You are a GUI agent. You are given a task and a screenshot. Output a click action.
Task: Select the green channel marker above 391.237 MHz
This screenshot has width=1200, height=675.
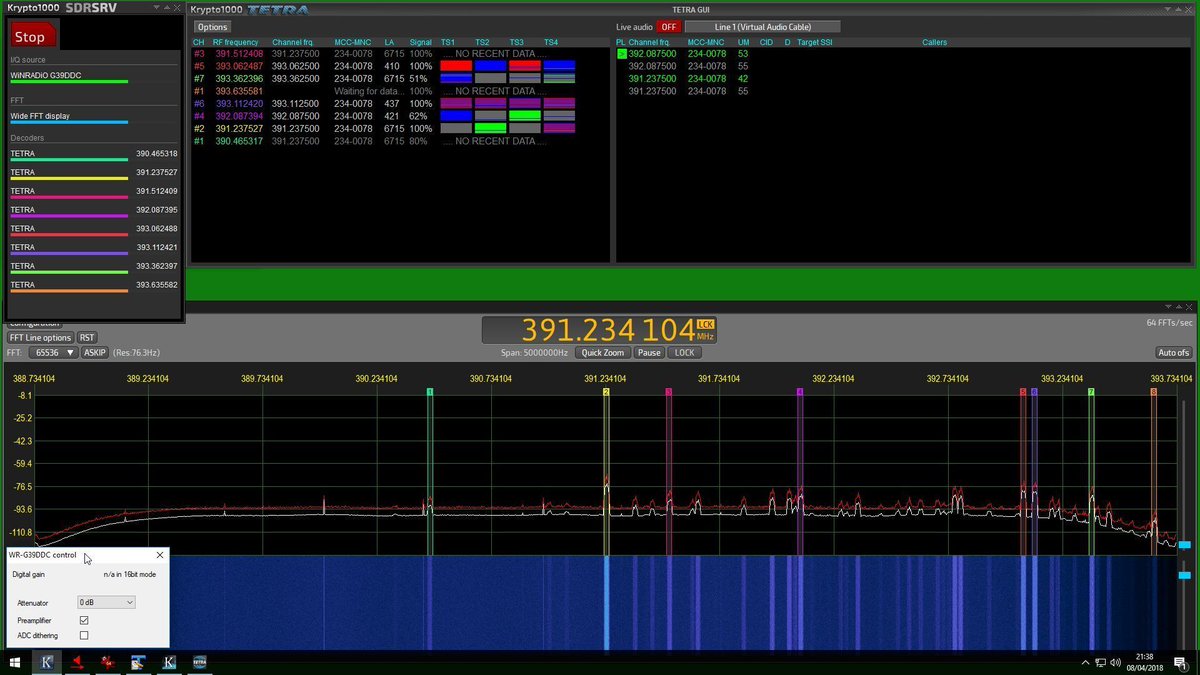[x=605, y=392]
